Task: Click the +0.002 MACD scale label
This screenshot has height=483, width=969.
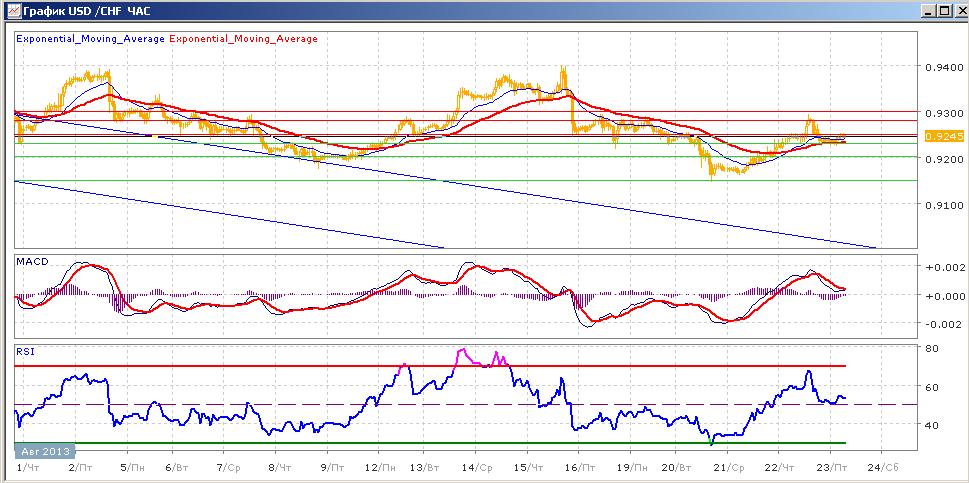Action: [x=943, y=267]
